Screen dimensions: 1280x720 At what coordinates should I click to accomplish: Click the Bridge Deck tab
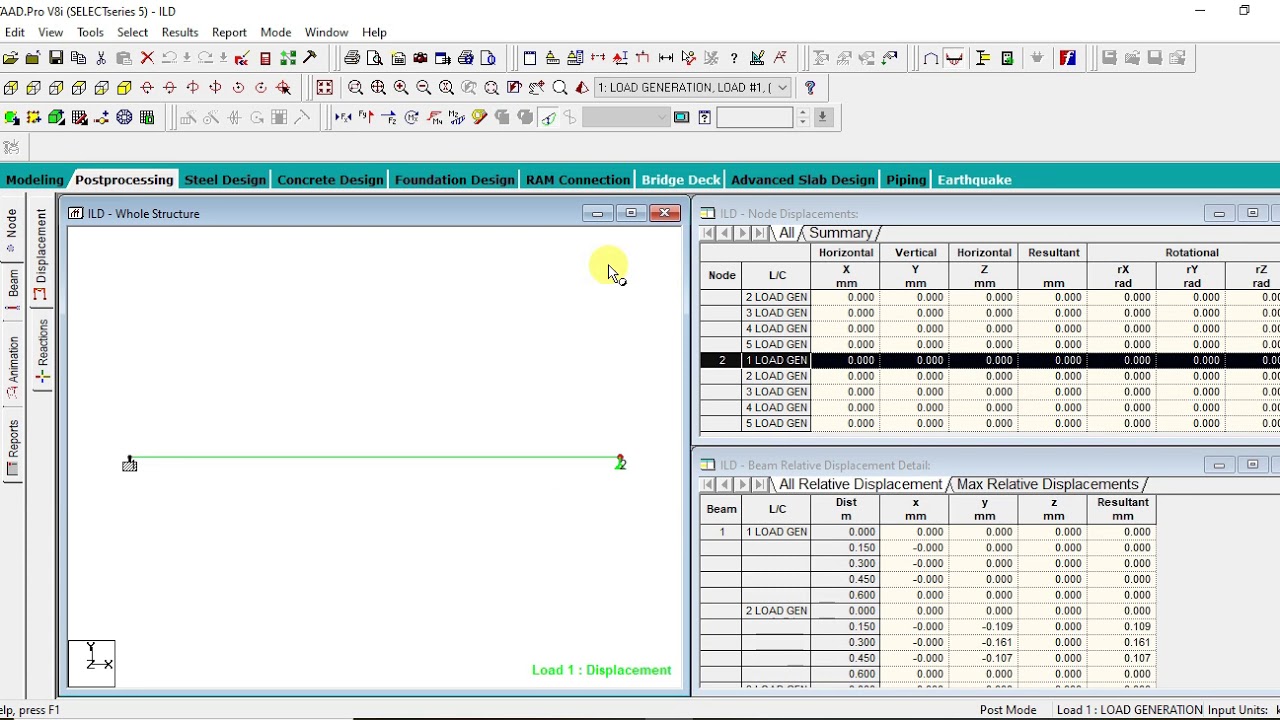click(681, 180)
